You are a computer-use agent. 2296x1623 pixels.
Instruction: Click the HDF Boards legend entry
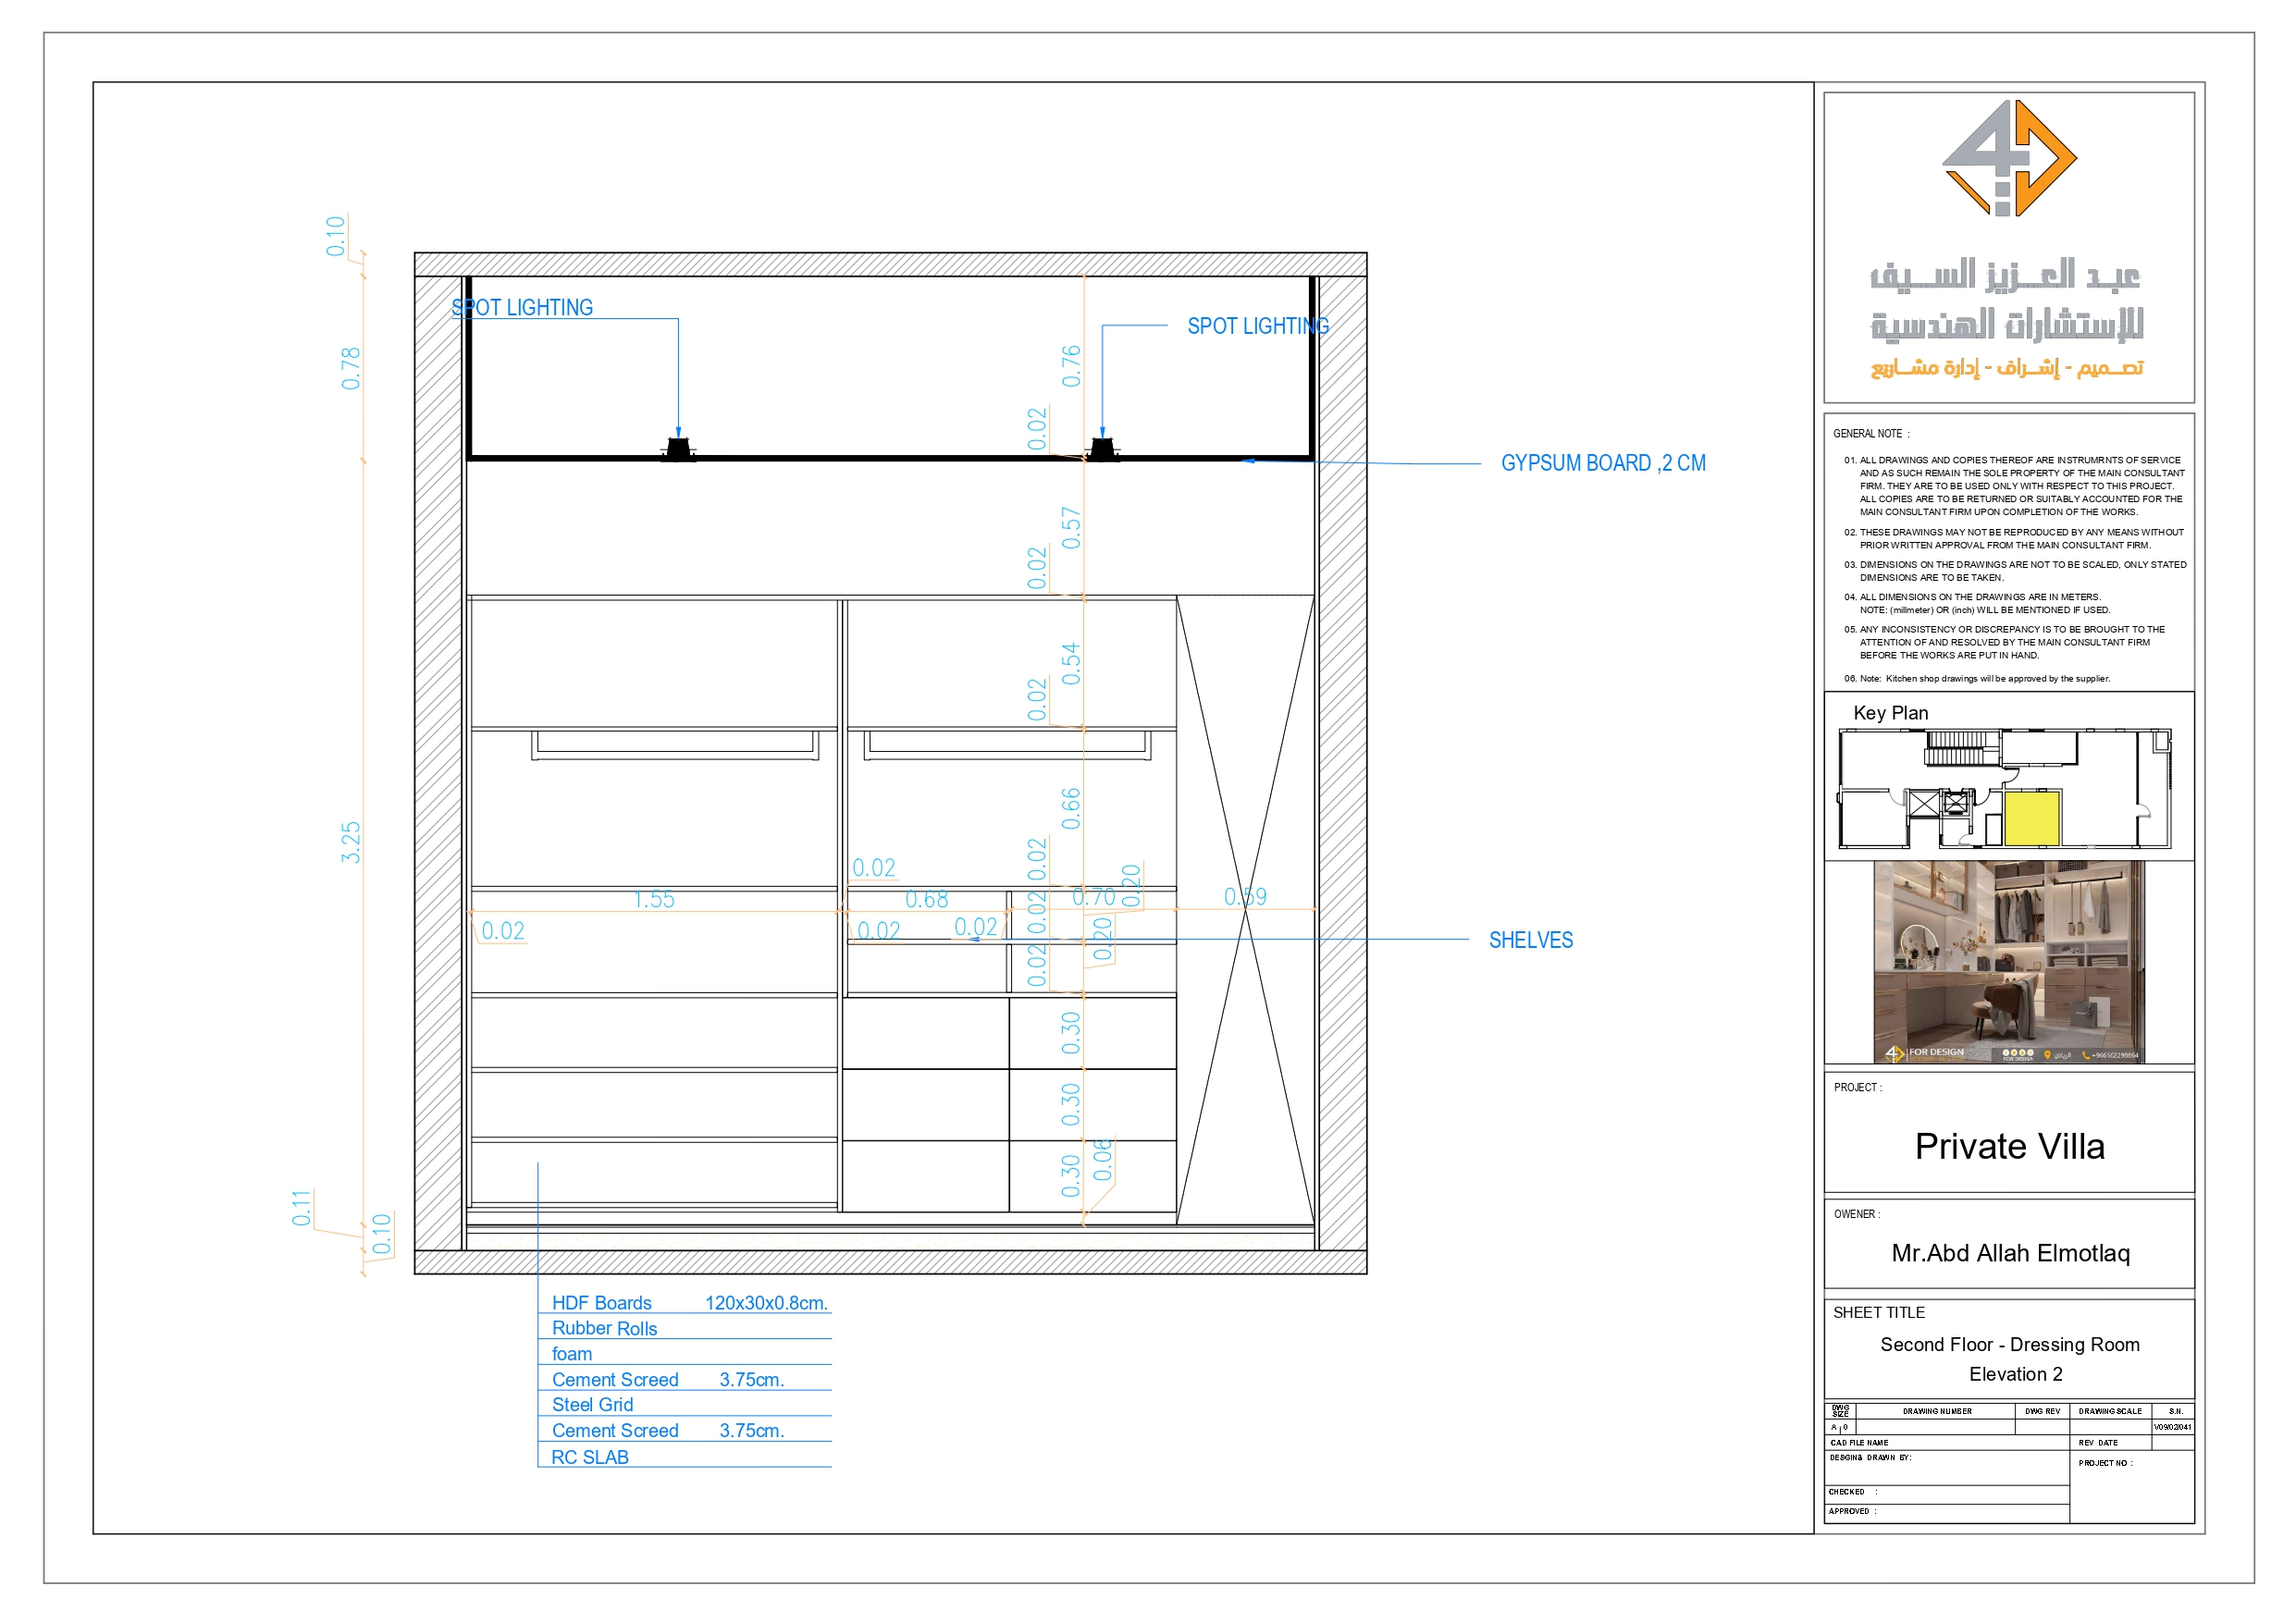tap(600, 1303)
